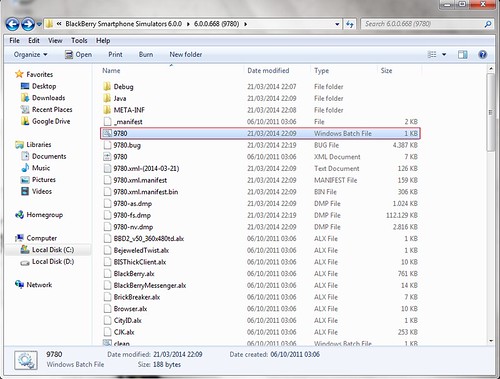
Task: Open the Help menu
Action: coord(103,41)
